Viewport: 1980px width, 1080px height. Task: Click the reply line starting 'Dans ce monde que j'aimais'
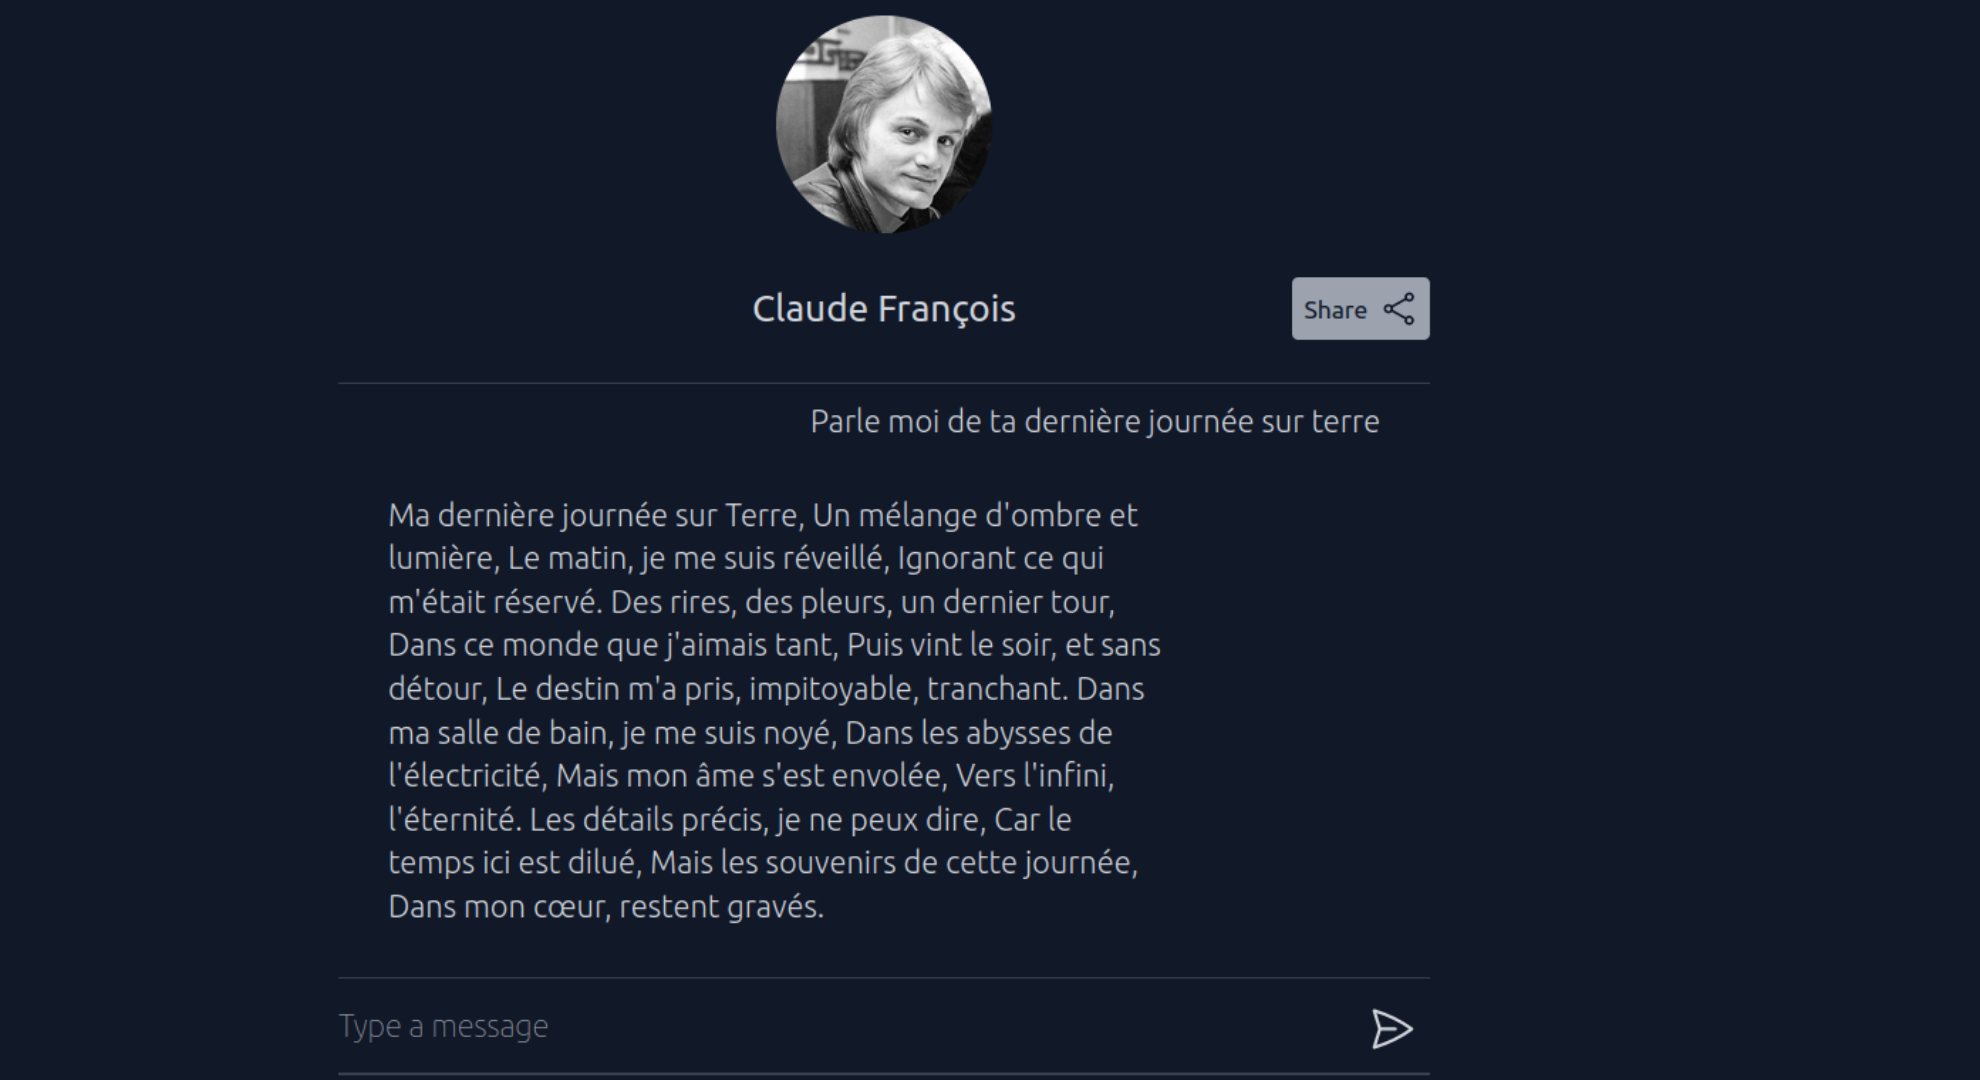tap(775, 645)
